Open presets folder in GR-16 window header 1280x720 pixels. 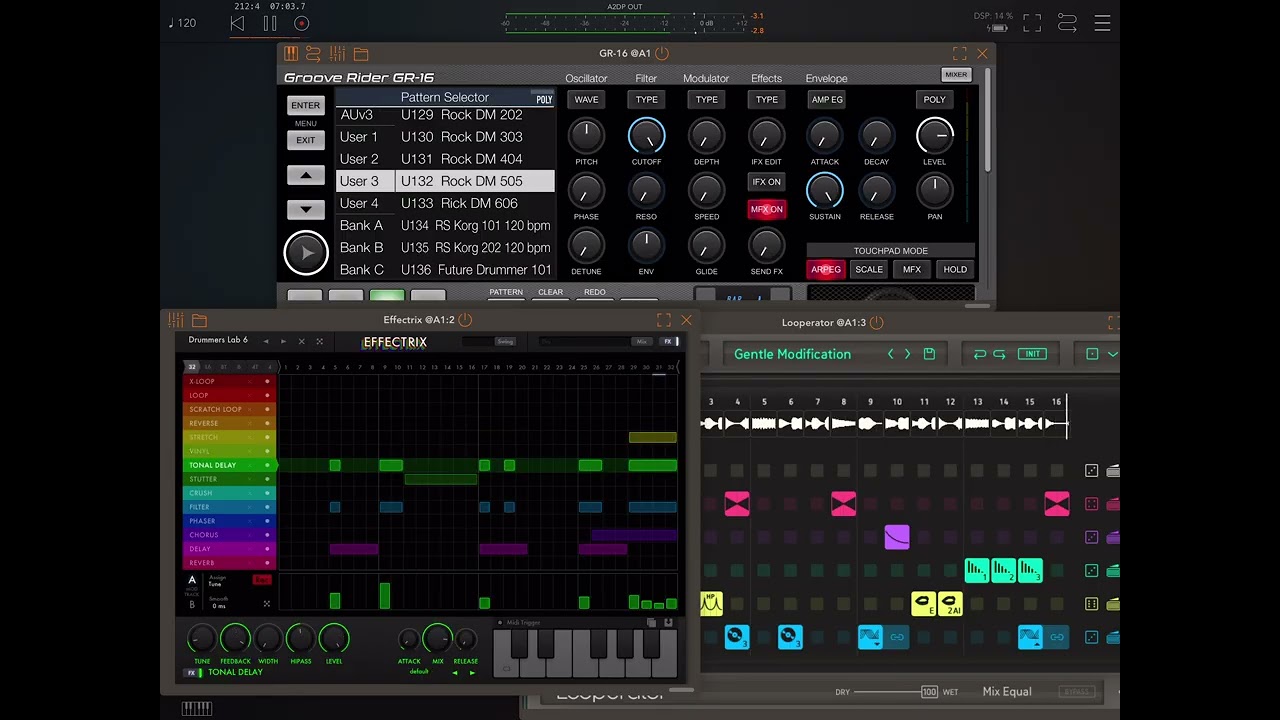(361, 54)
